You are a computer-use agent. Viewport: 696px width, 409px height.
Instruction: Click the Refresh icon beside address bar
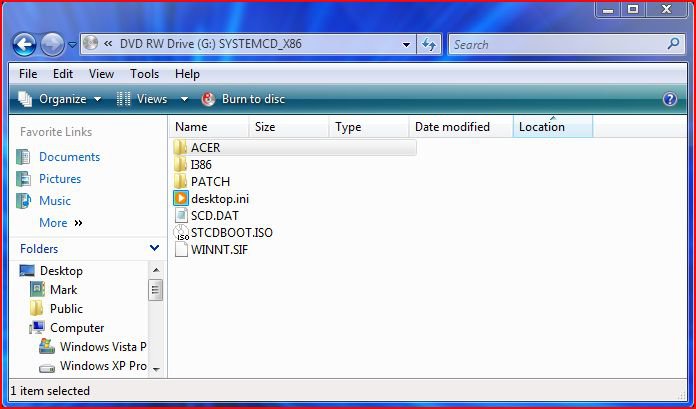tap(429, 44)
